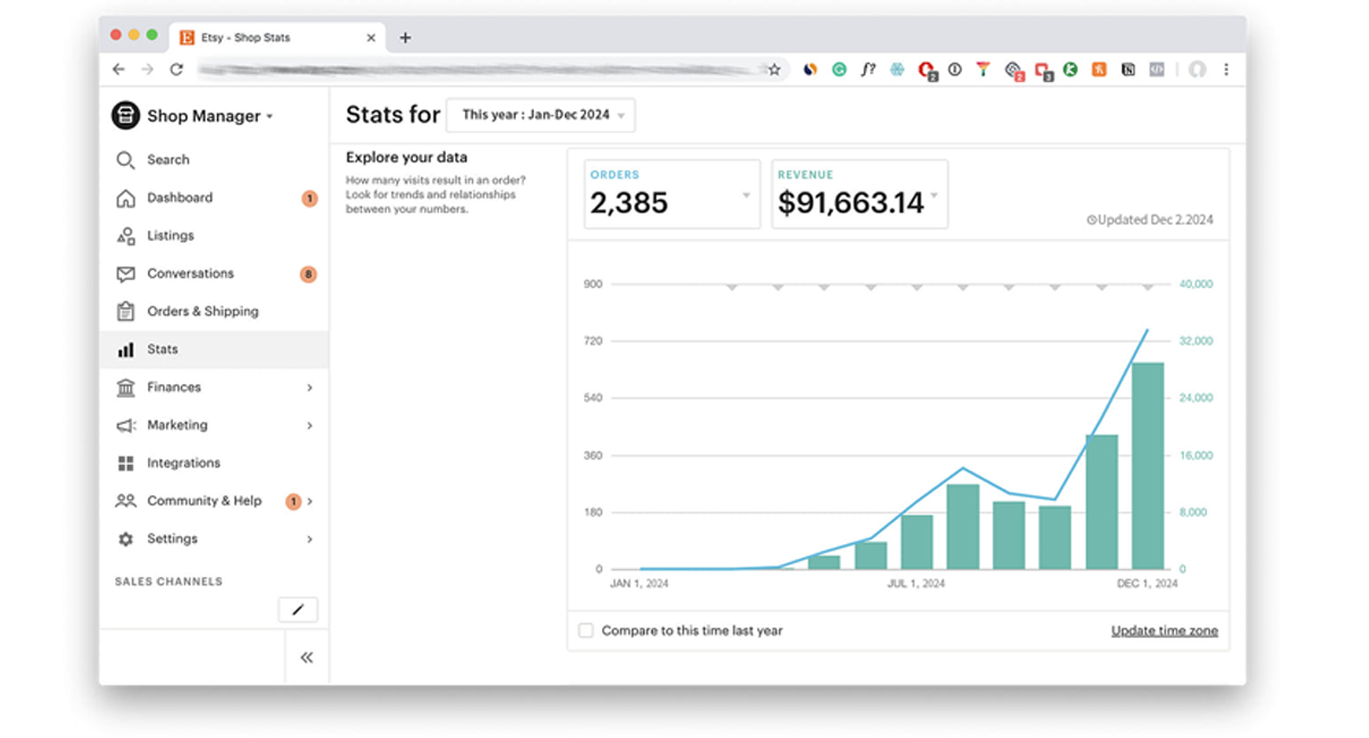The height and width of the screenshot is (738, 1369).
Task: Expand the Shop Manager menu
Action: [x=269, y=117]
